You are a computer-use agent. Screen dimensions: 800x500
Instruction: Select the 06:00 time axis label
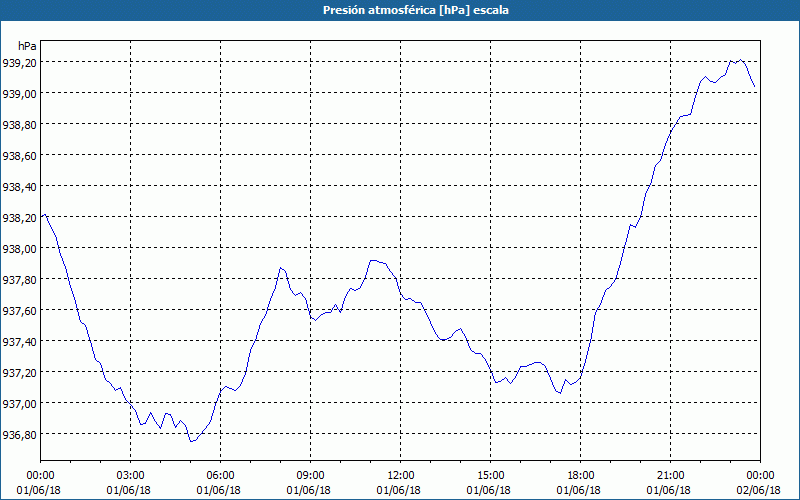221,475
